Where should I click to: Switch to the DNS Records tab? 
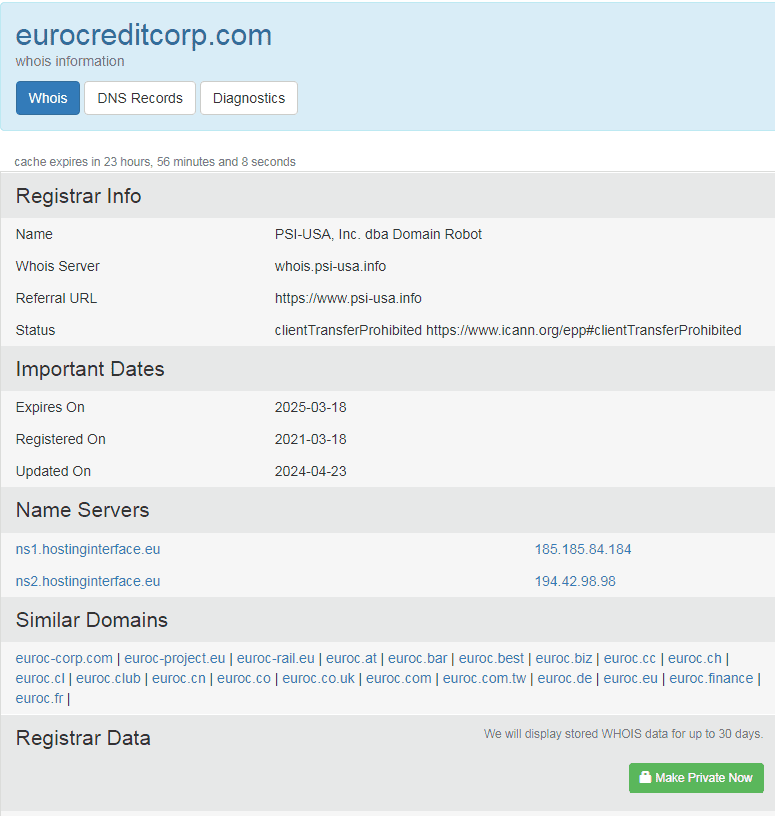coord(140,98)
